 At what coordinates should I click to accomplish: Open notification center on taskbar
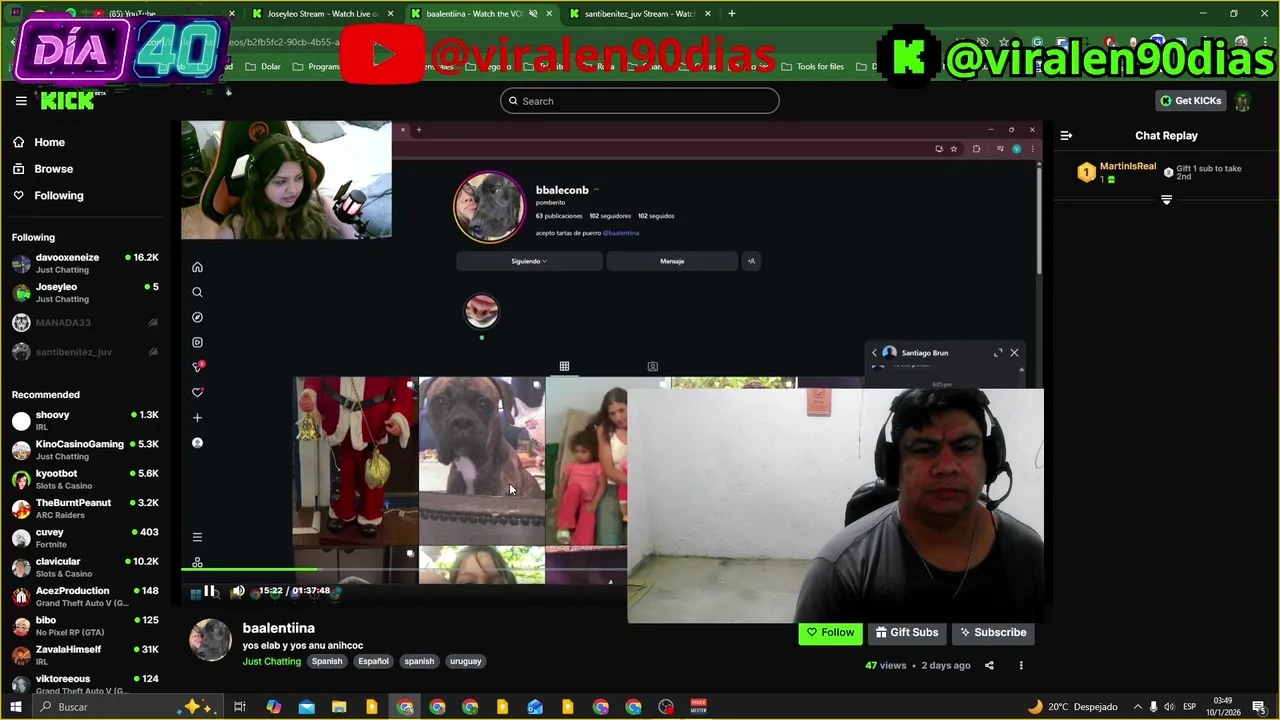(1259, 707)
